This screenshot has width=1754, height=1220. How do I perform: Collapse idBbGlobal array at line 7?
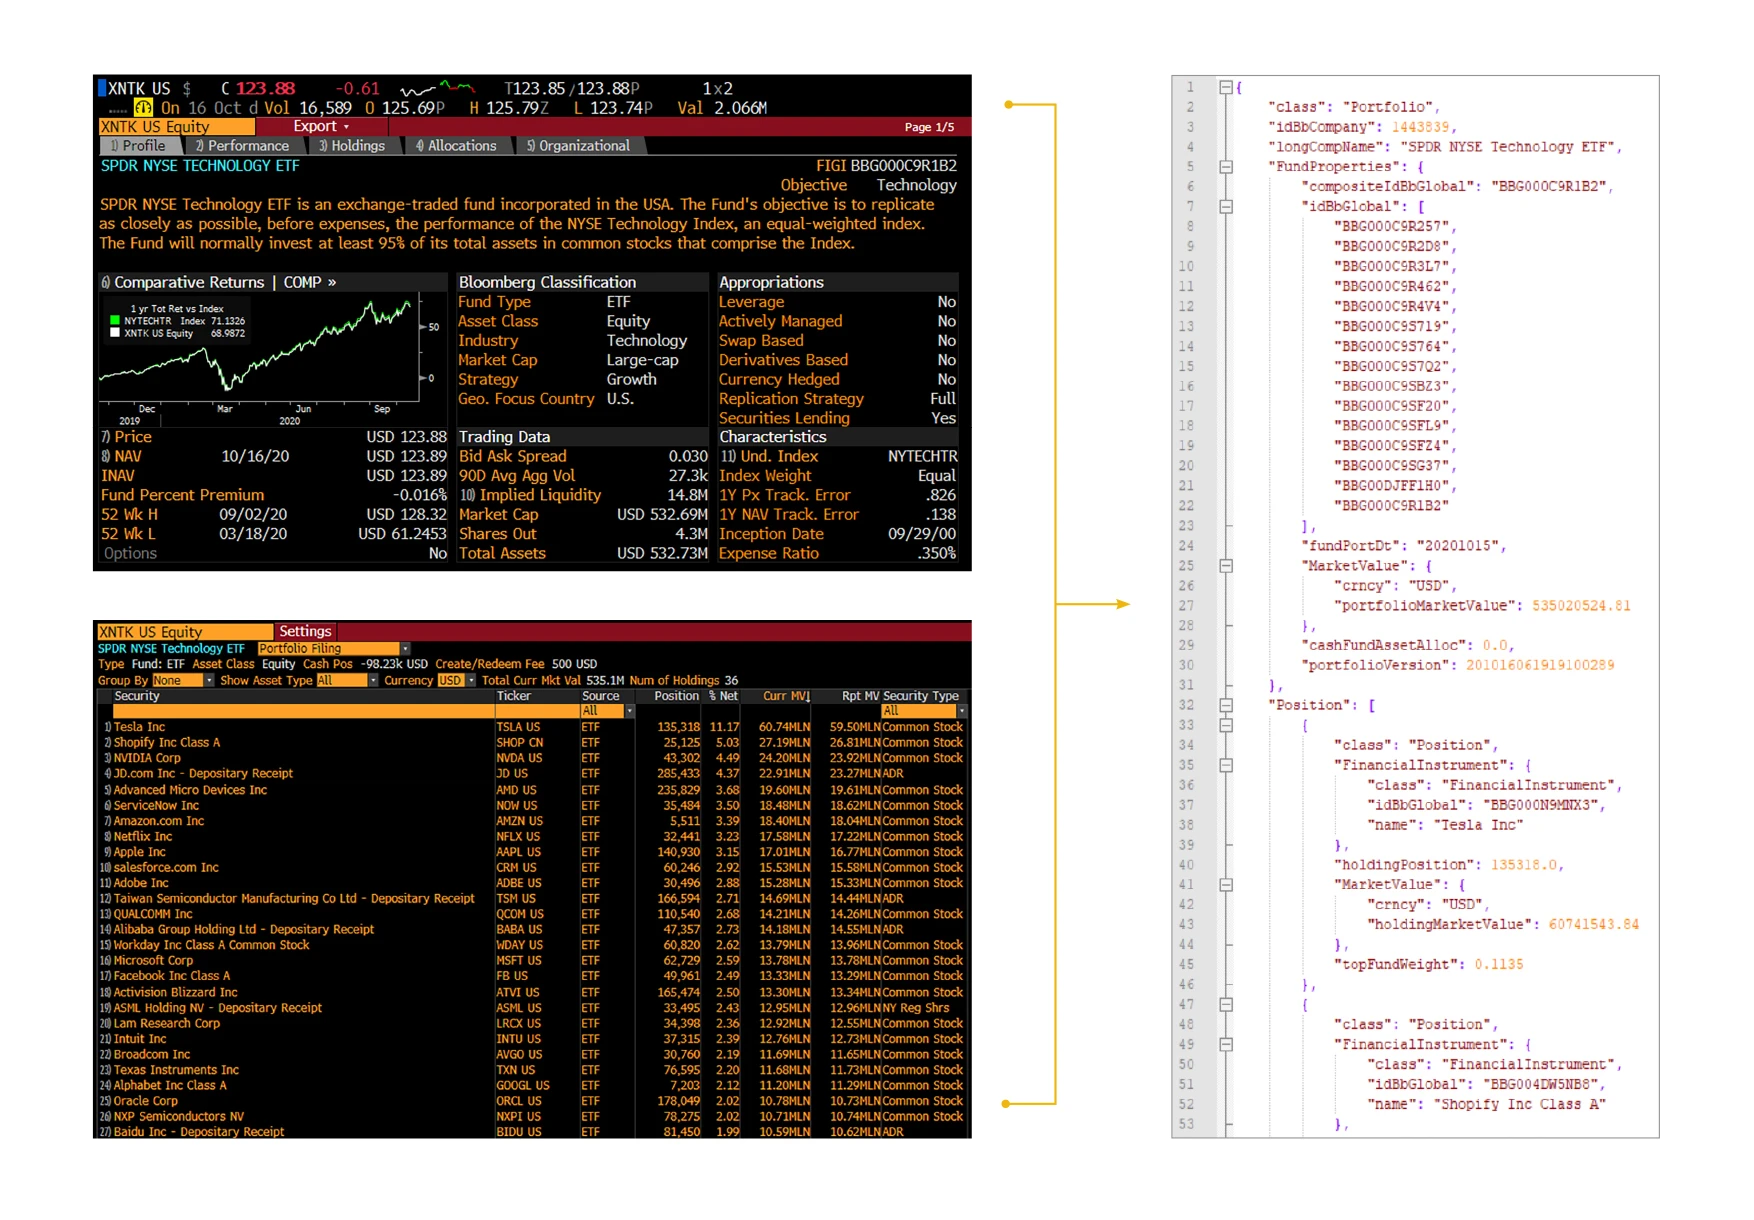pos(1225,207)
